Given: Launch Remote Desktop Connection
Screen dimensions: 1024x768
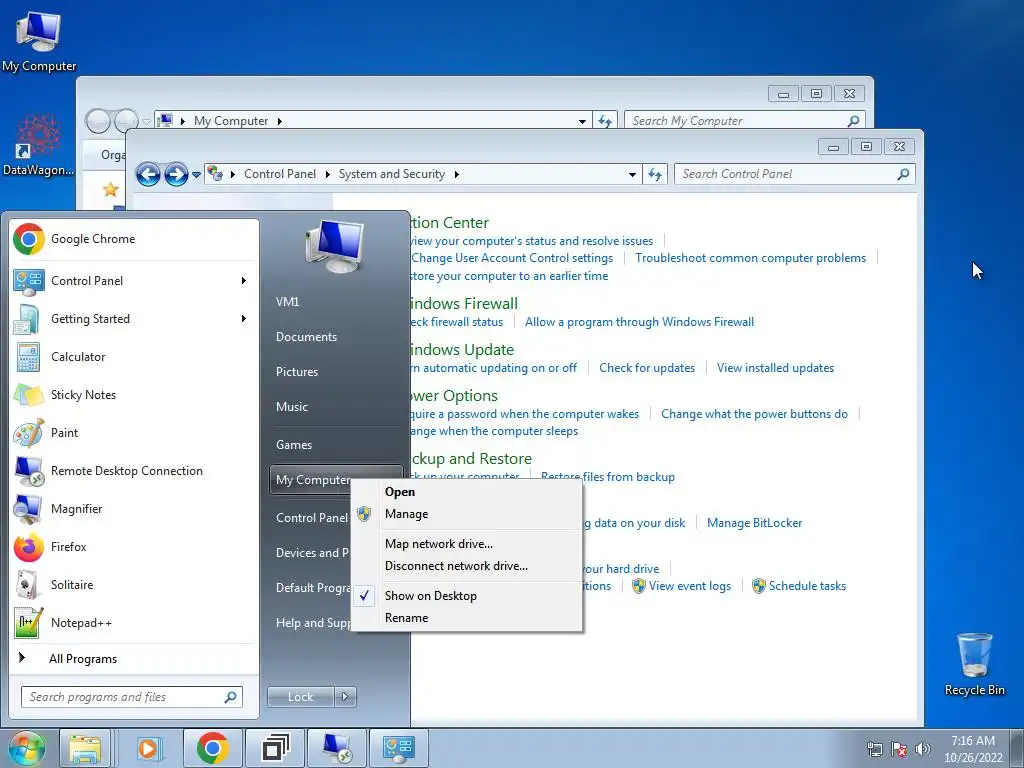Looking at the screenshot, I should (134, 471).
